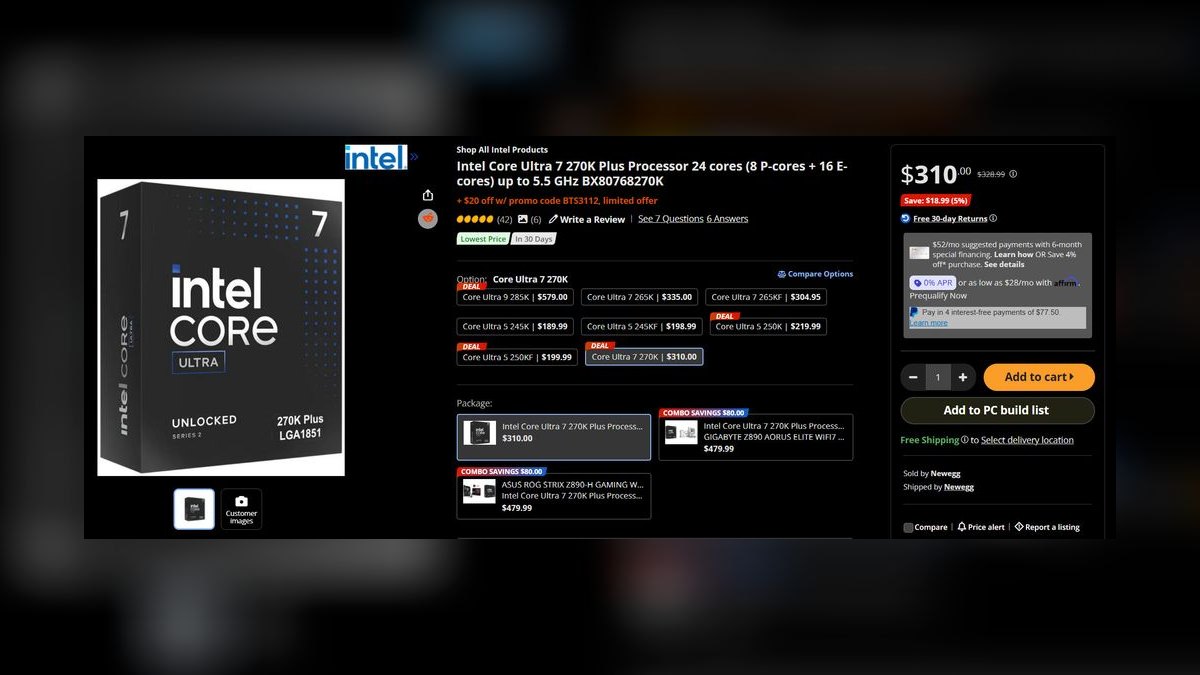Select Core Ultra 9 285K option
Screen dimensions: 1200x675
[515, 297]
